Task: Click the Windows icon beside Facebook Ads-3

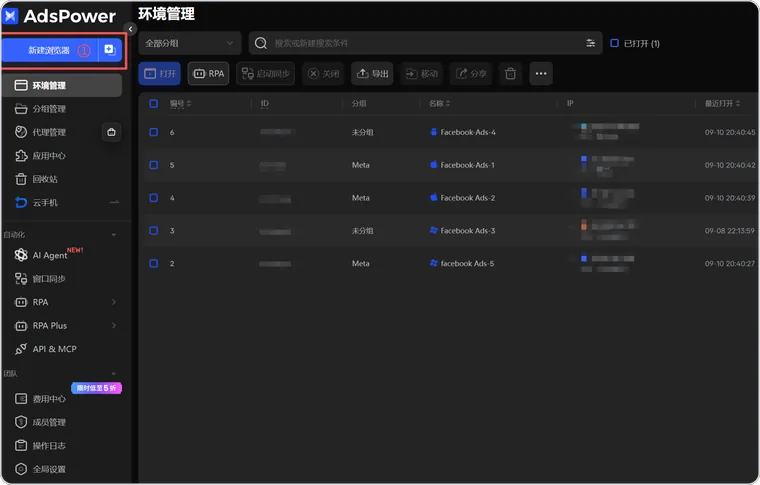Action: pyautogui.click(x=434, y=230)
